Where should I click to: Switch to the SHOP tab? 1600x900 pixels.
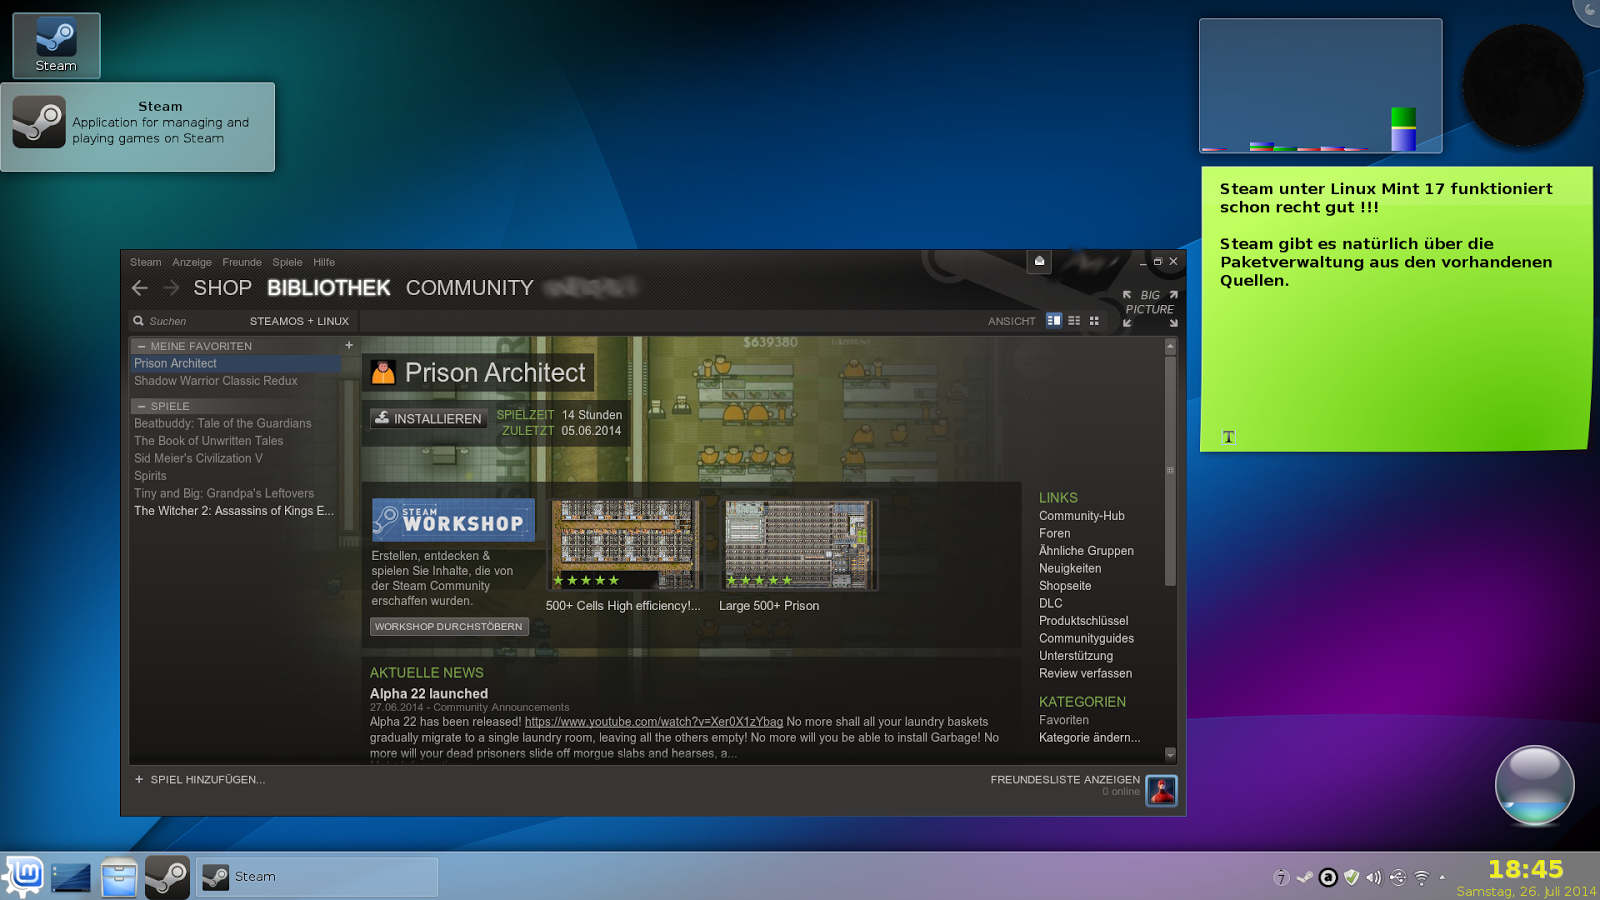222,288
